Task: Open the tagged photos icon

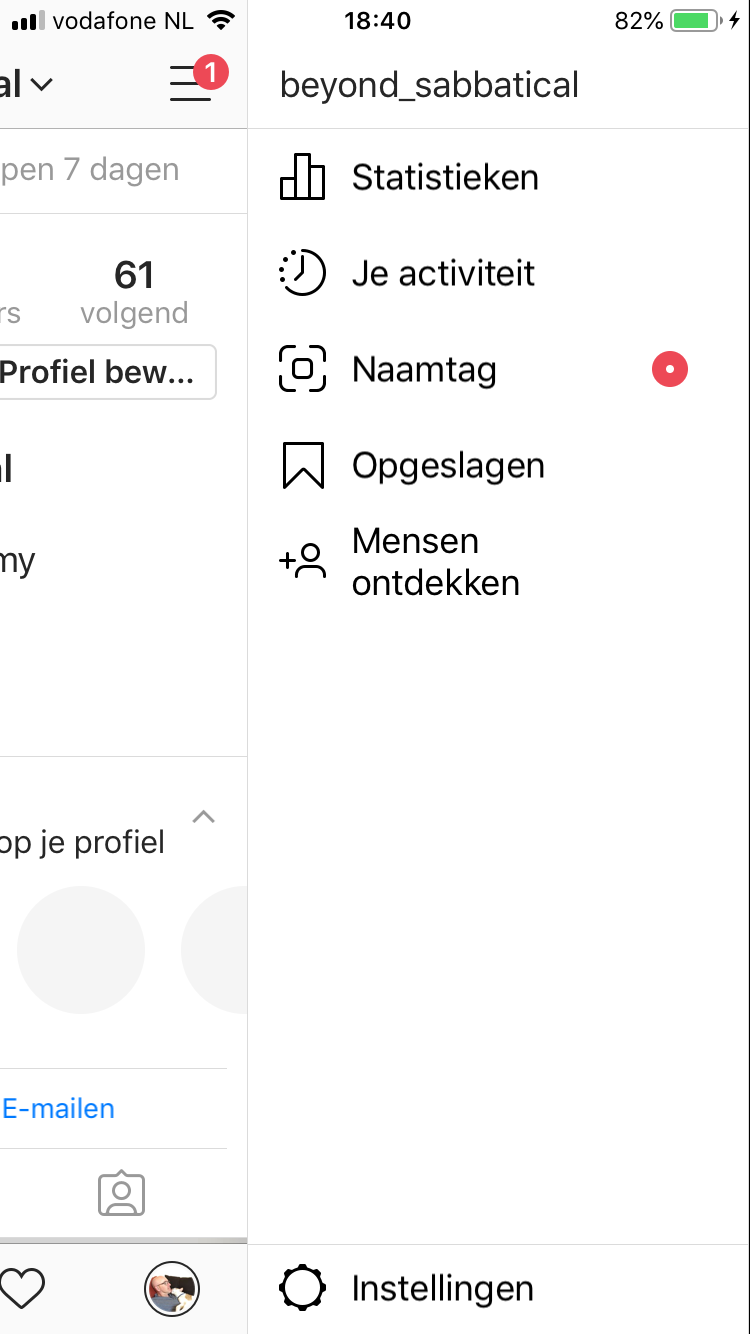Action: tap(122, 1194)
